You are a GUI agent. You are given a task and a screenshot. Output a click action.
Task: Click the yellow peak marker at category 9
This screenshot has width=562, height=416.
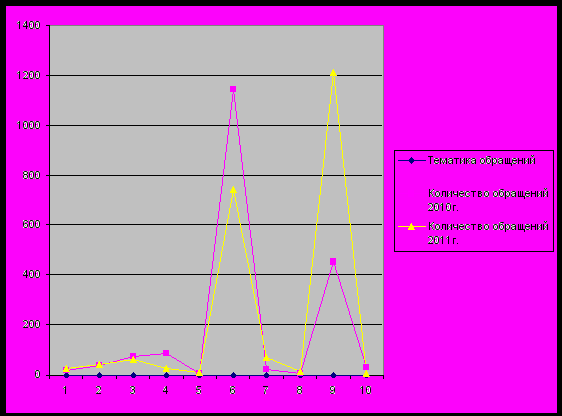click(x=333, y=73)
